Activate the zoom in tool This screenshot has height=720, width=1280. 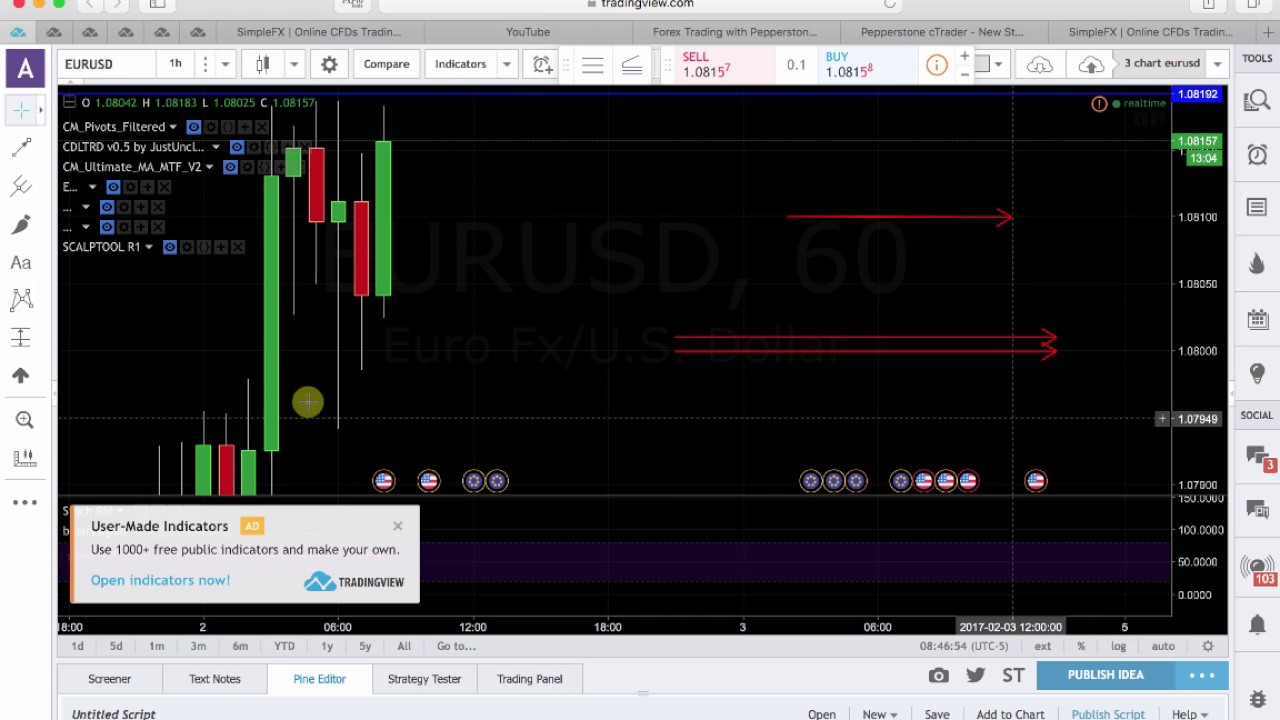pyautogui.click(x=24, y=420)
